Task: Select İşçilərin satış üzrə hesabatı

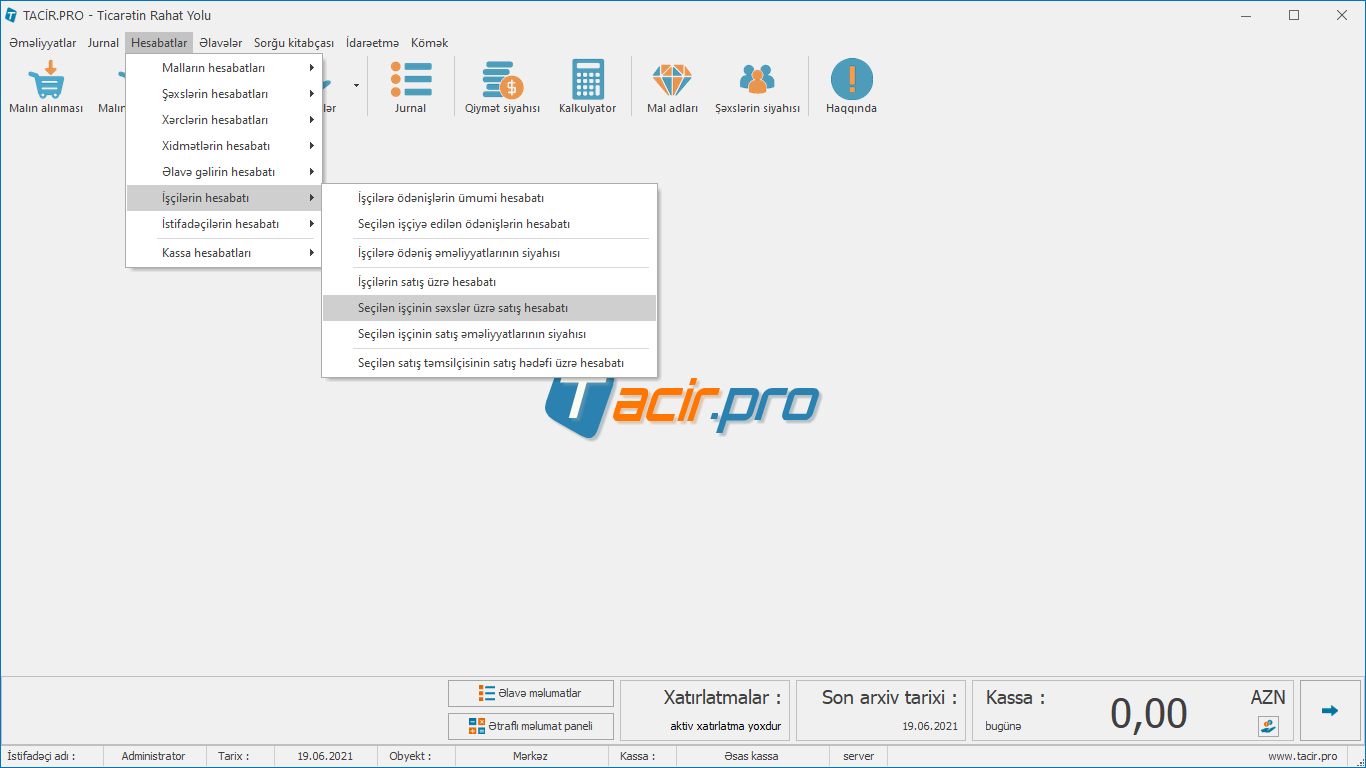Action: pyautogui.click(x=427, y=282)
